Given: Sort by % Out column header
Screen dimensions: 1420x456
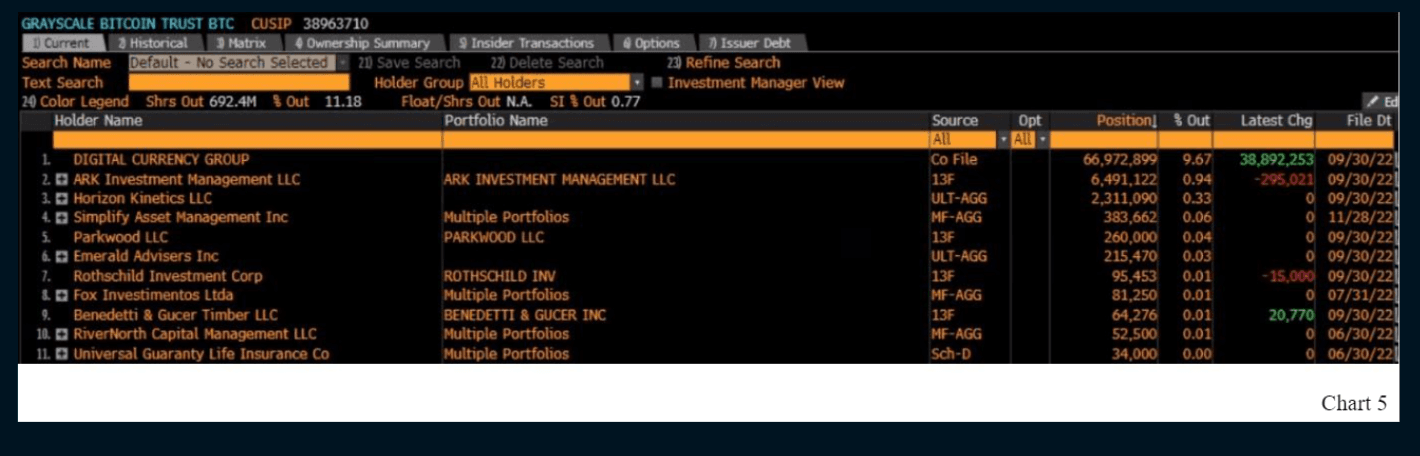Looking at the screenshot, I should [x=1191, y=121].
